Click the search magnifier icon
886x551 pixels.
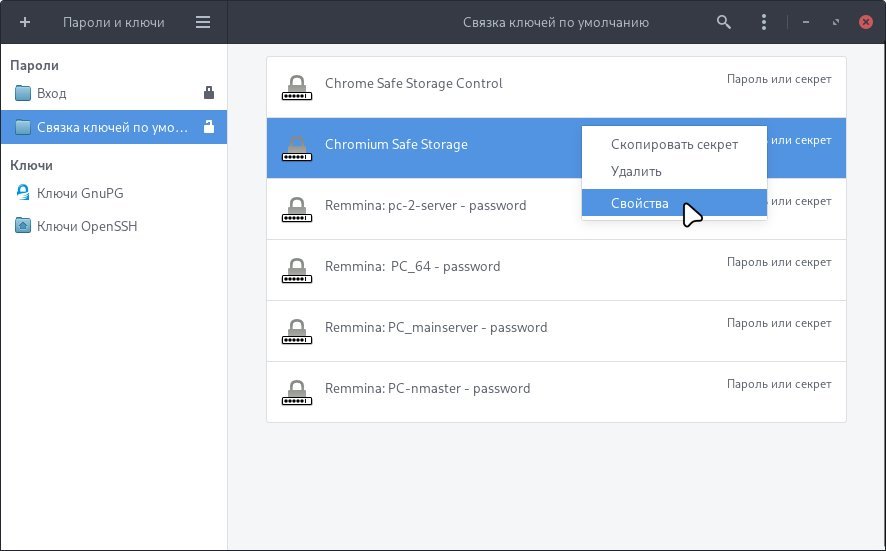pos(724,22)
